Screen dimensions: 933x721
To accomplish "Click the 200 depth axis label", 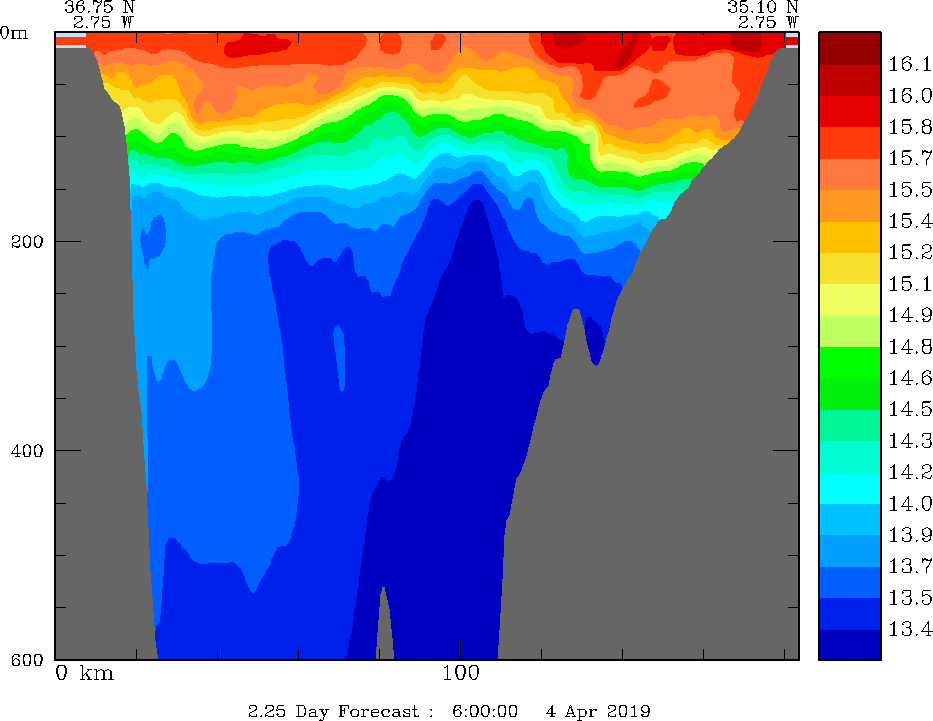I will tap(27, 241).
